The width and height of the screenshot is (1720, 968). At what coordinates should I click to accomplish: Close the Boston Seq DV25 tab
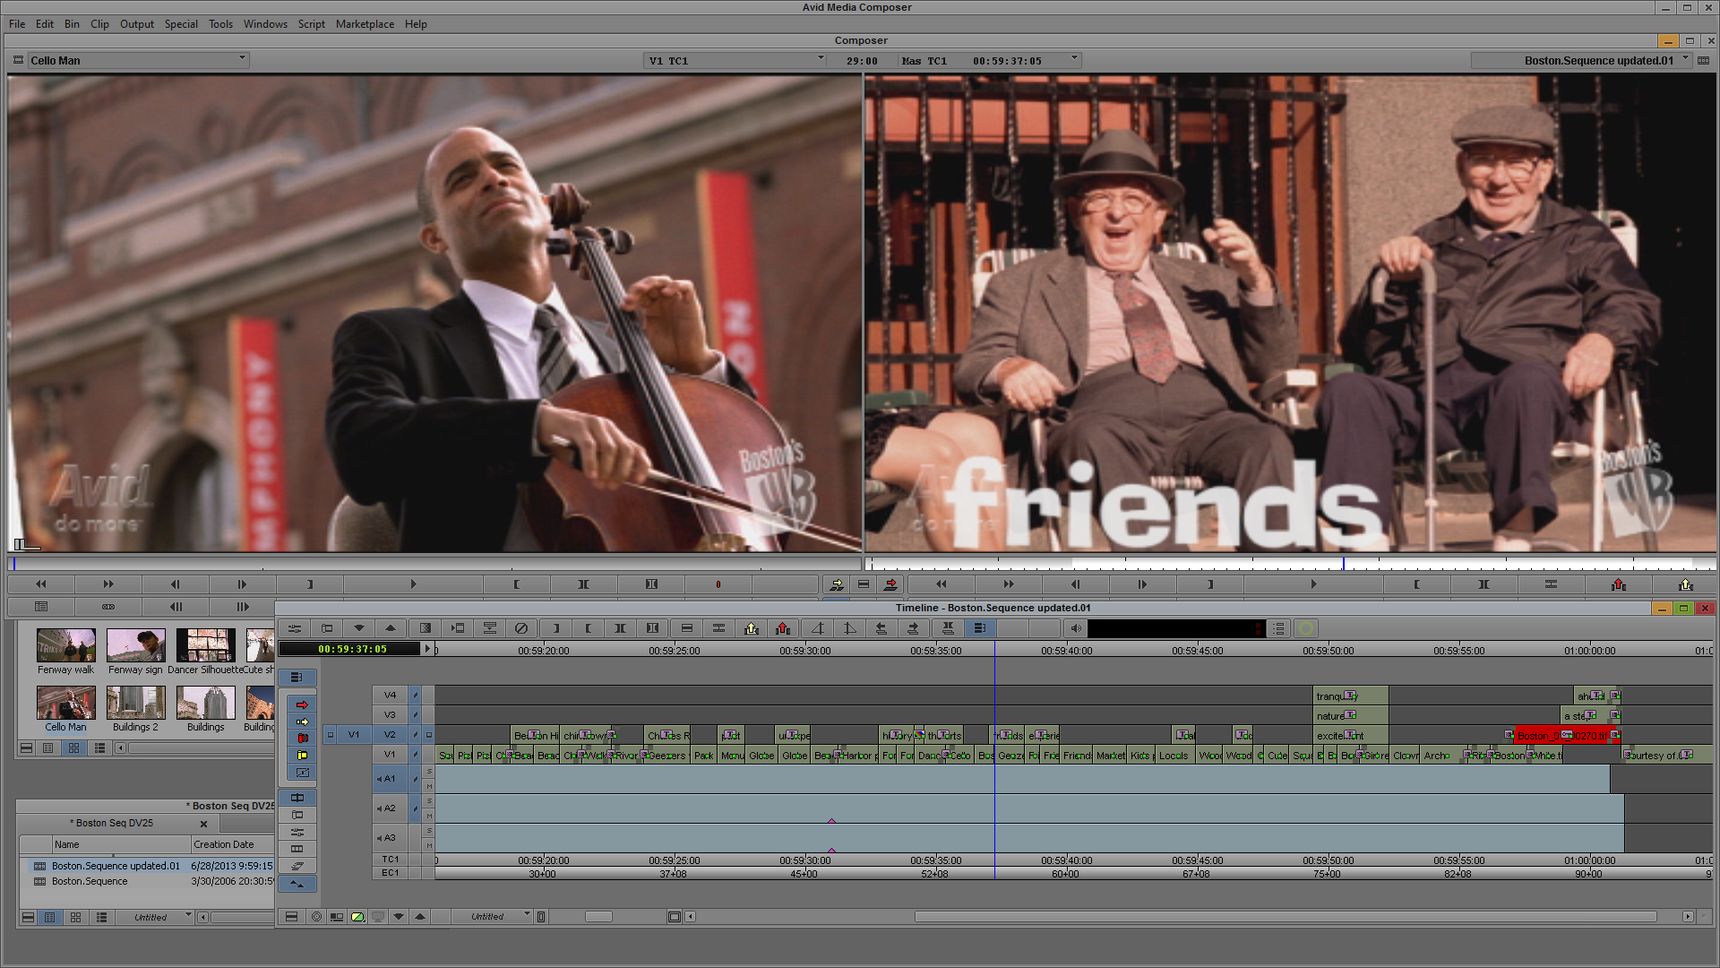tap(204, 824)
